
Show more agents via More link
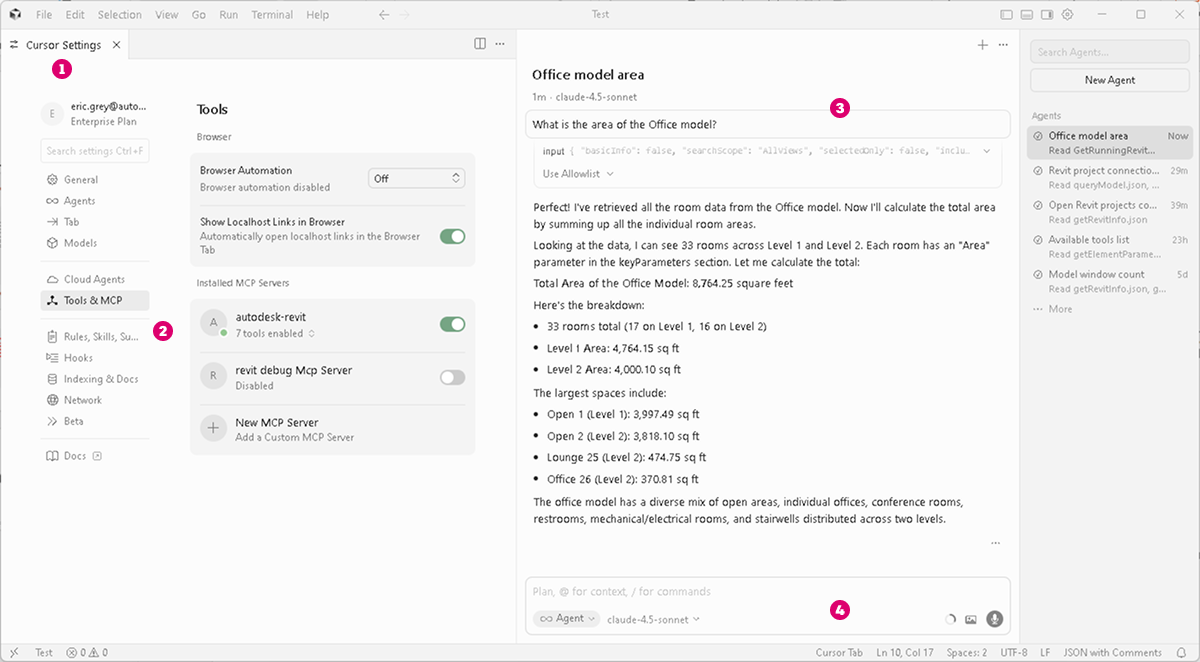click(x=1053, y=309)
